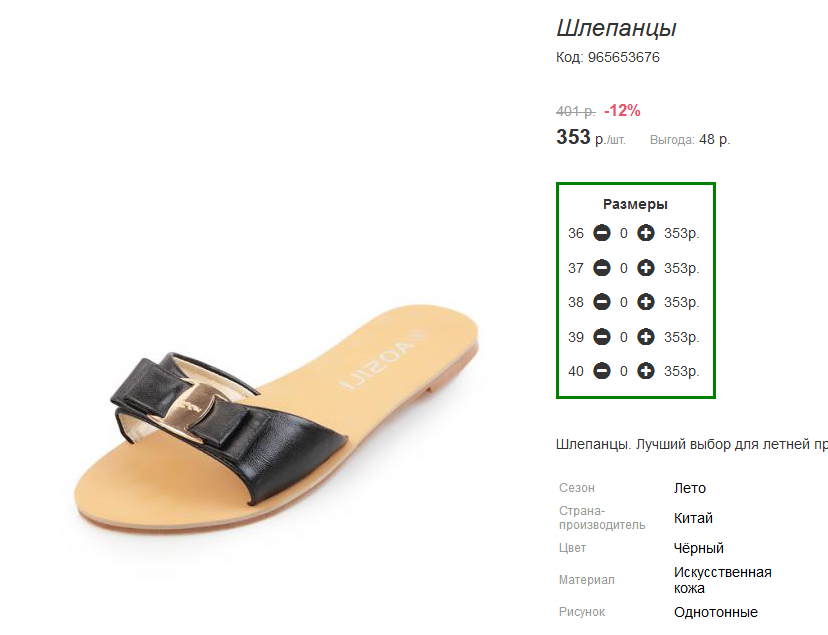
Task: Remove one pair of size 37
Action: coord(601,268)
